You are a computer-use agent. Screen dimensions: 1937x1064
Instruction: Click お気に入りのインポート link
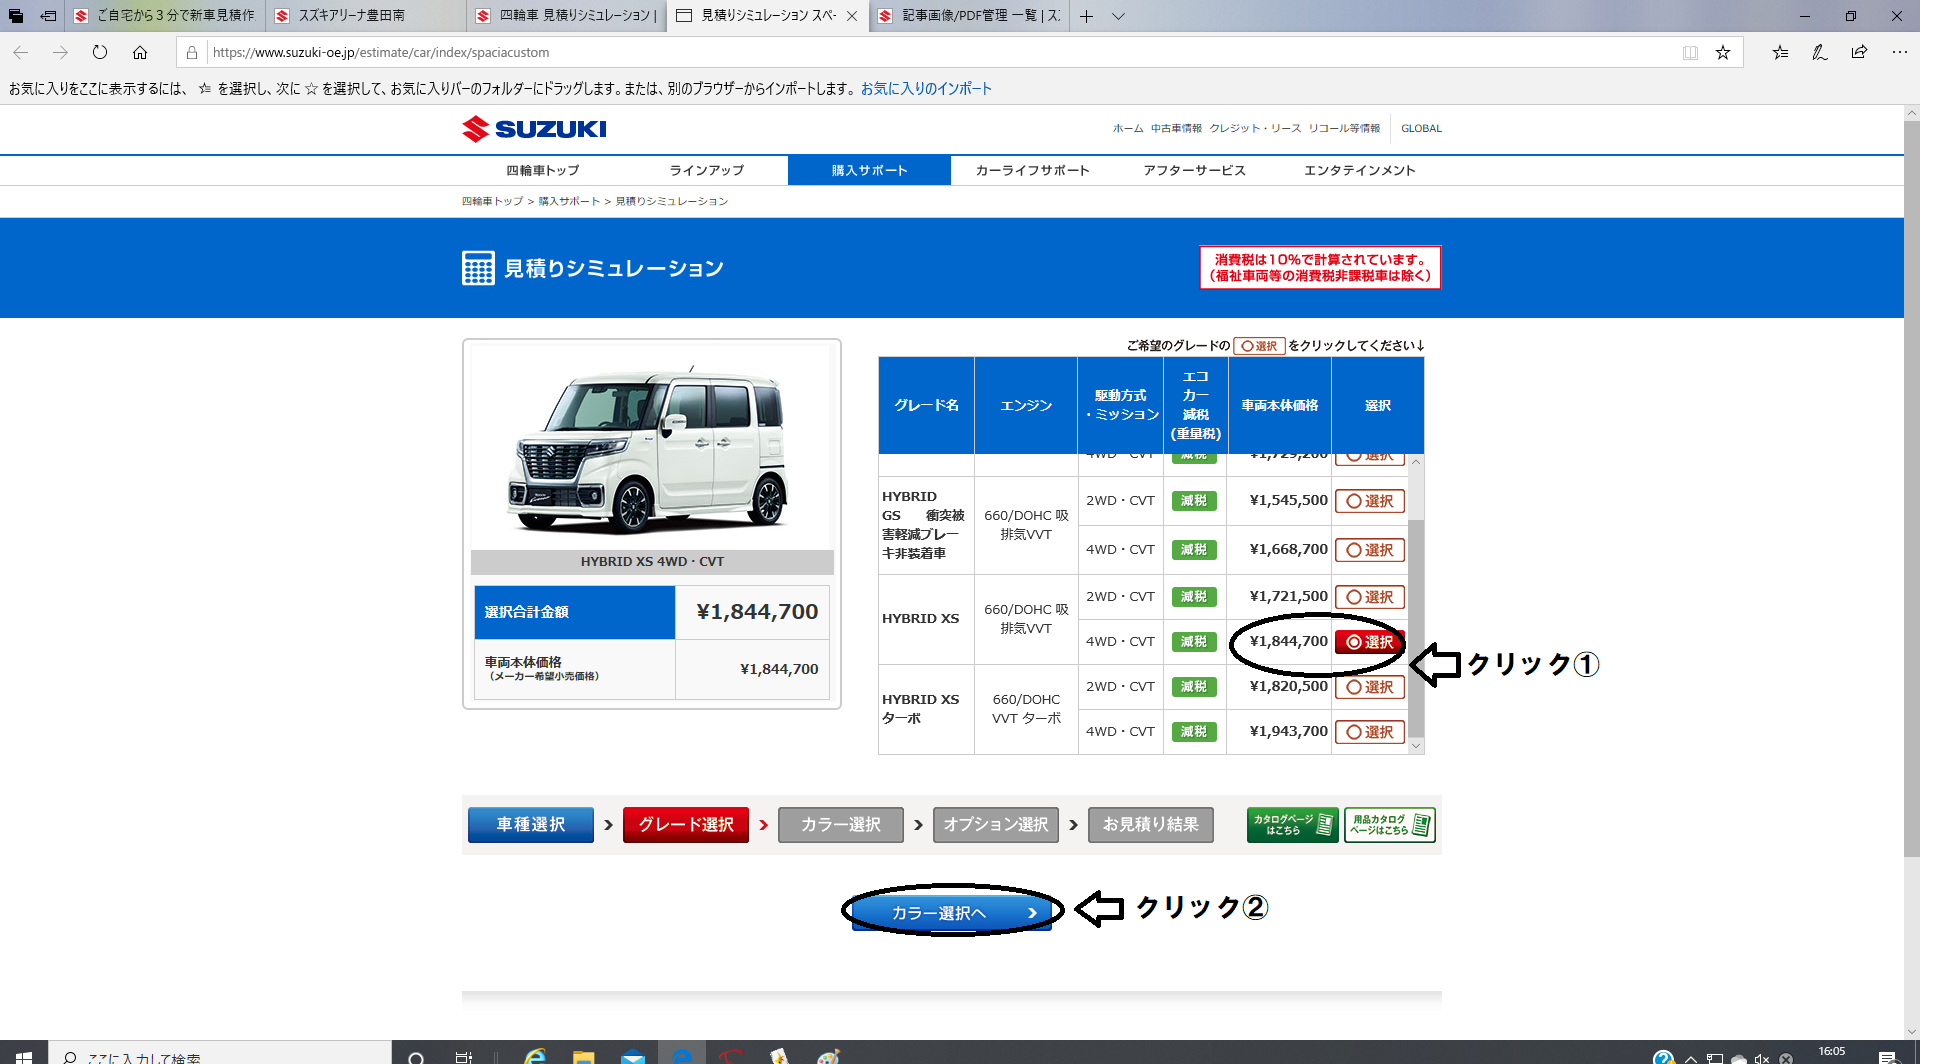(926, 89)
